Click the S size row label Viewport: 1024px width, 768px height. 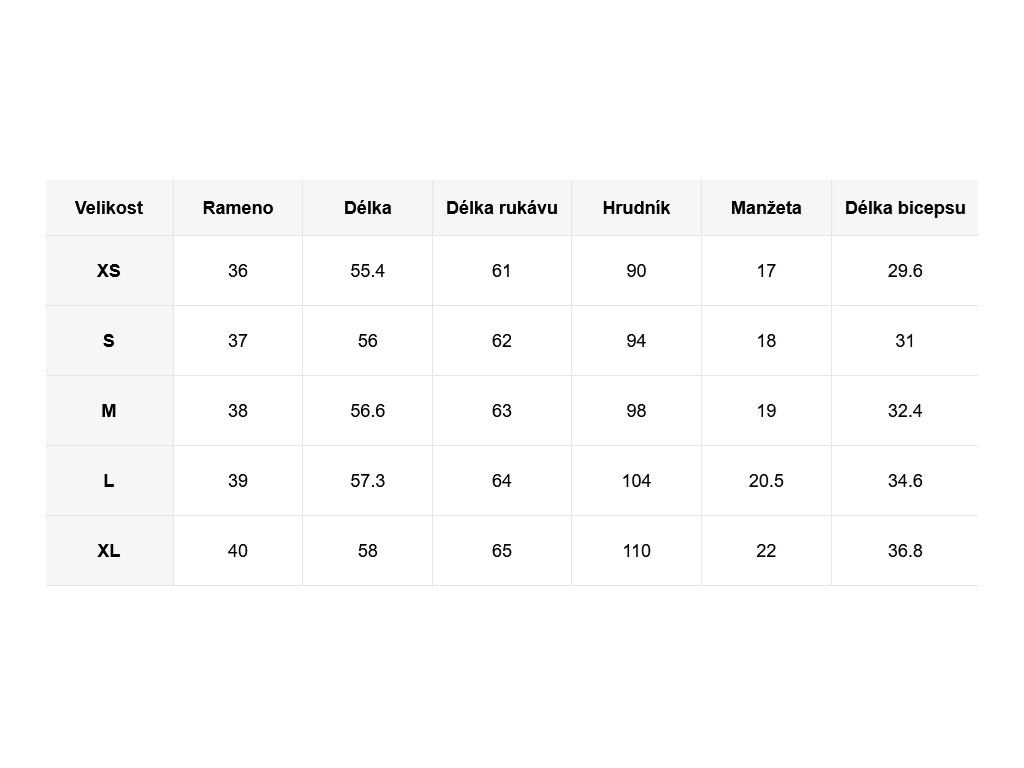pyautogui.click(x=109, y=341)
